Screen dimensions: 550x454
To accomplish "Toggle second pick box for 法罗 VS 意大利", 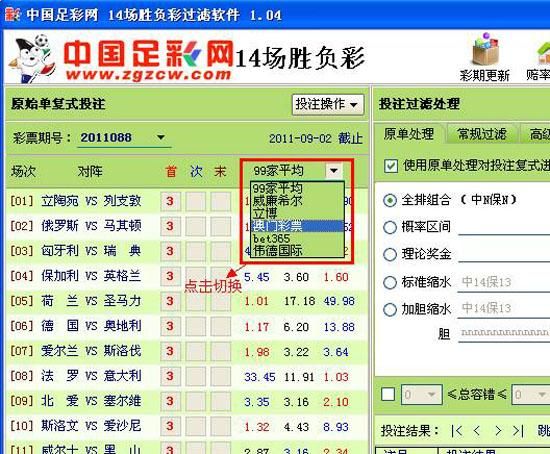I will pos(195,376).
